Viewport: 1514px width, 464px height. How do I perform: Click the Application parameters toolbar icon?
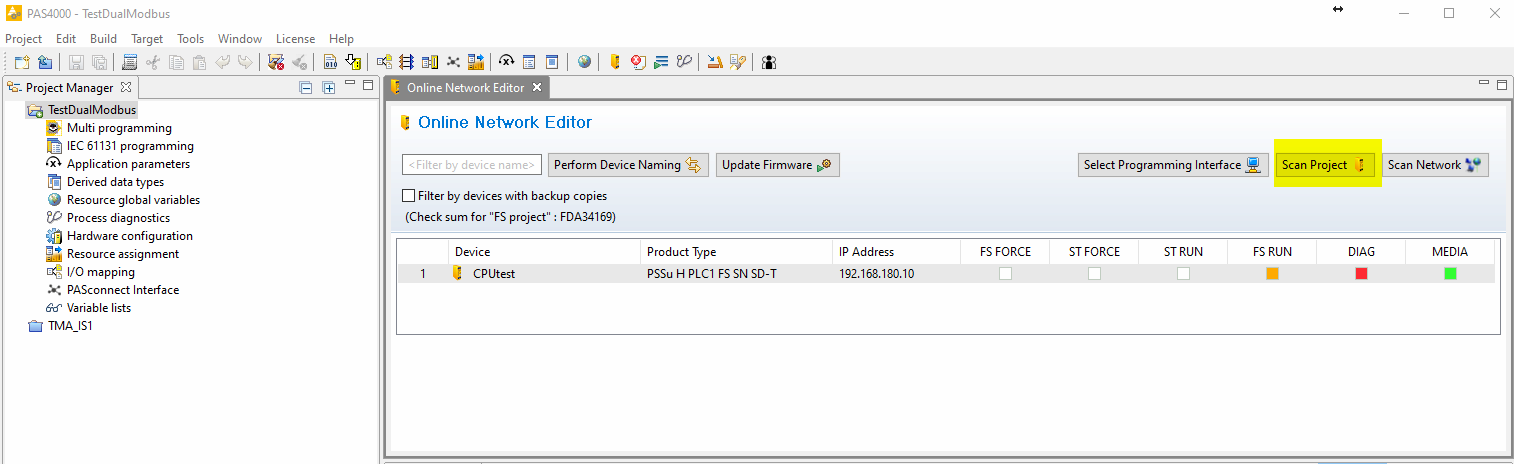point(506,62)
